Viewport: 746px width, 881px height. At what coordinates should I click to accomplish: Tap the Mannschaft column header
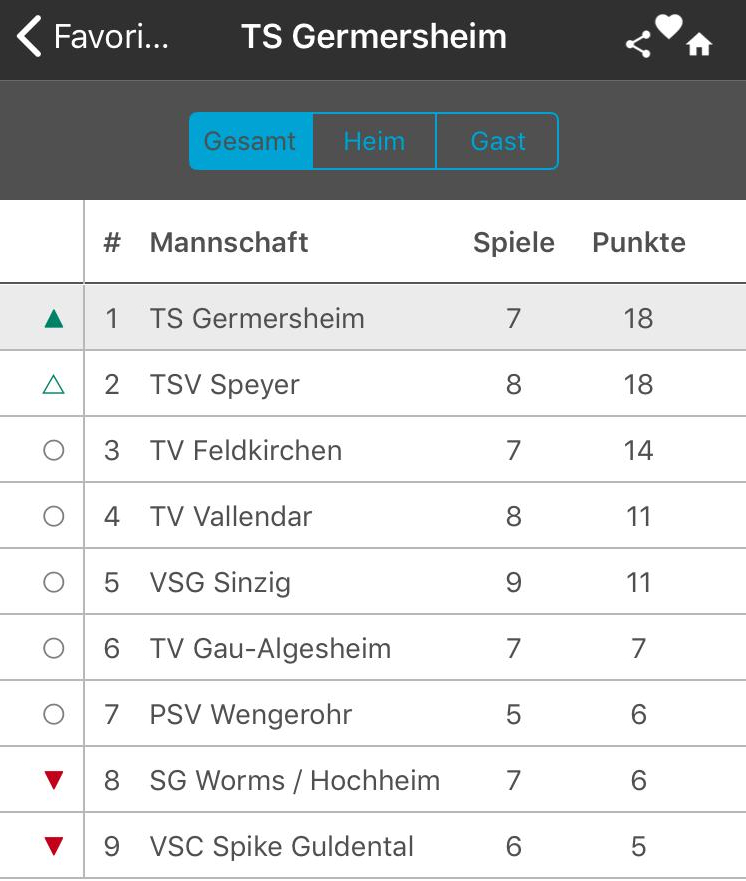coord(229,243)
